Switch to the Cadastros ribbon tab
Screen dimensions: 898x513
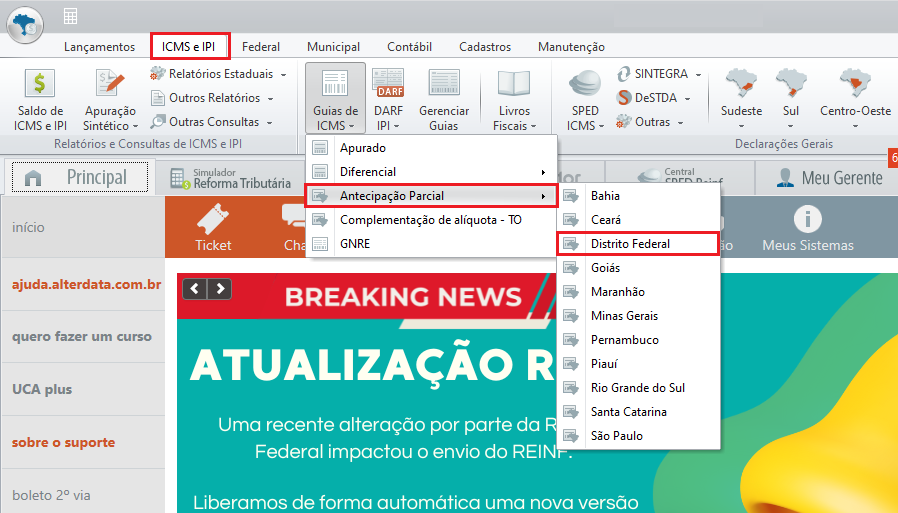pyautogui.click(x=485, y=47)
